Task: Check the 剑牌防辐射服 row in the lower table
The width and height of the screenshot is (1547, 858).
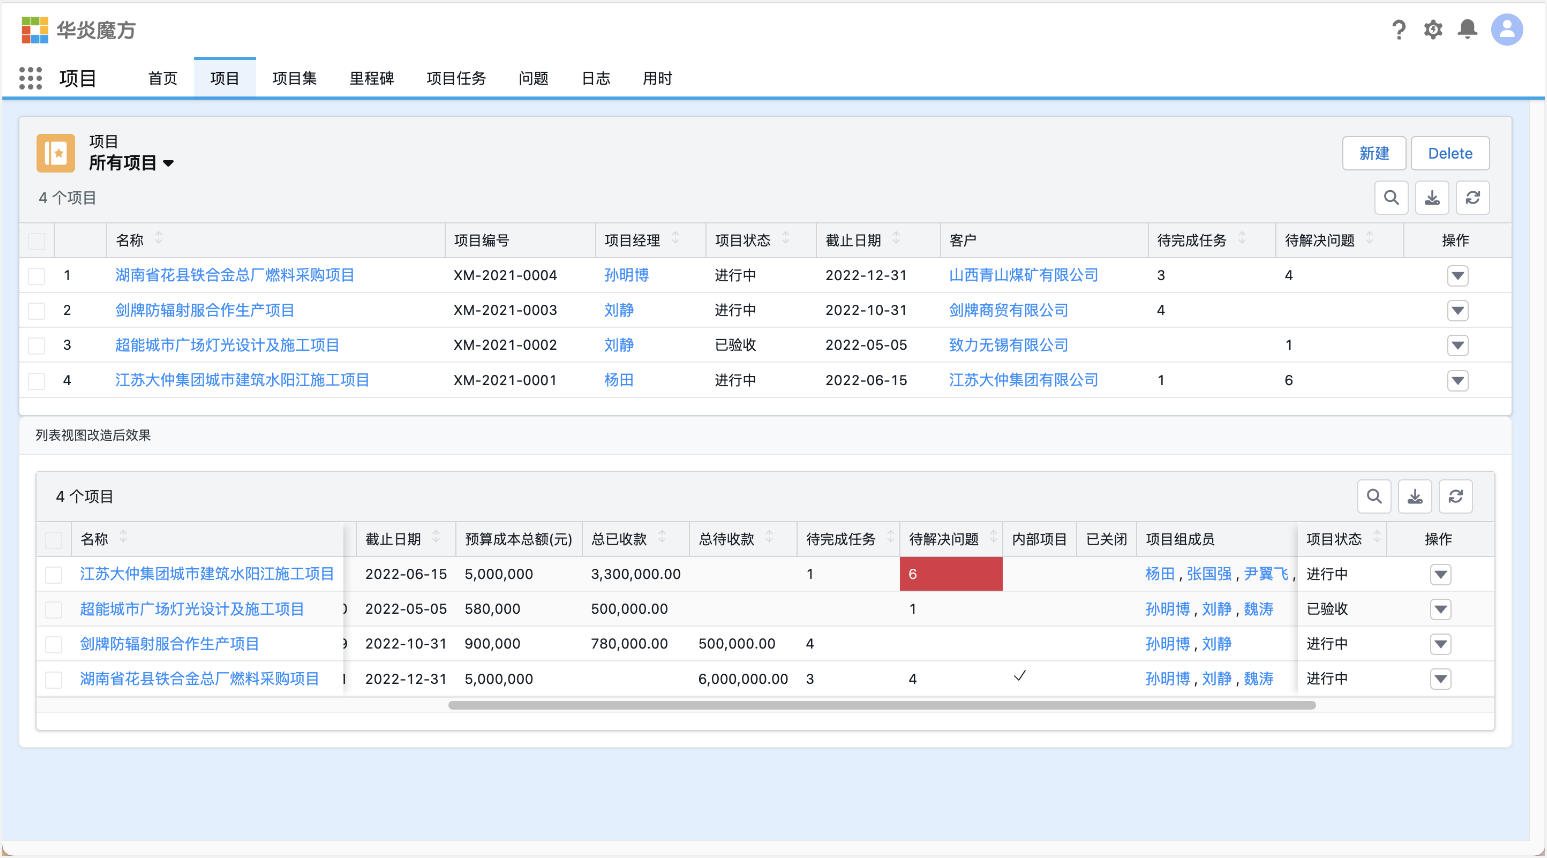Action: pyautogui.click(x=54, y=644)
